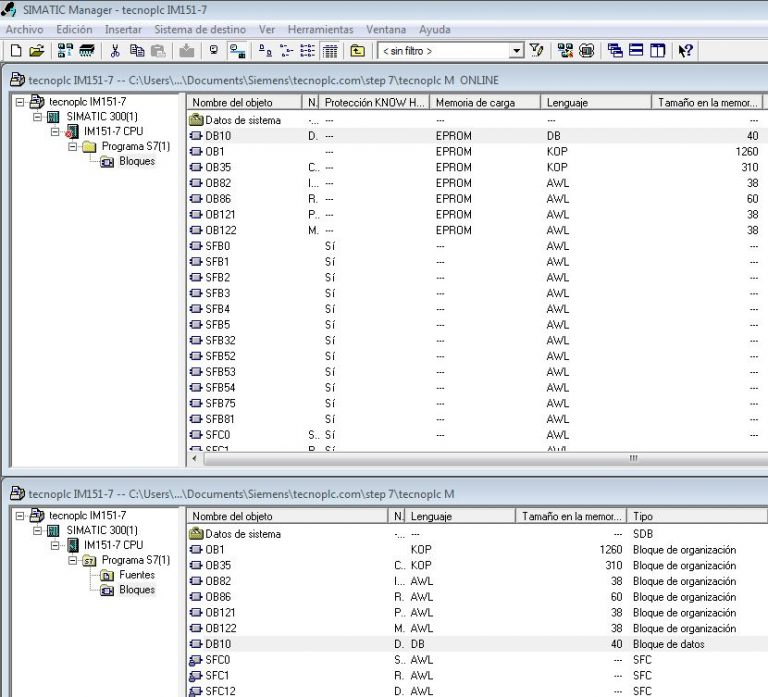Click the Copy toolbar icon

[x=137, y=50]
